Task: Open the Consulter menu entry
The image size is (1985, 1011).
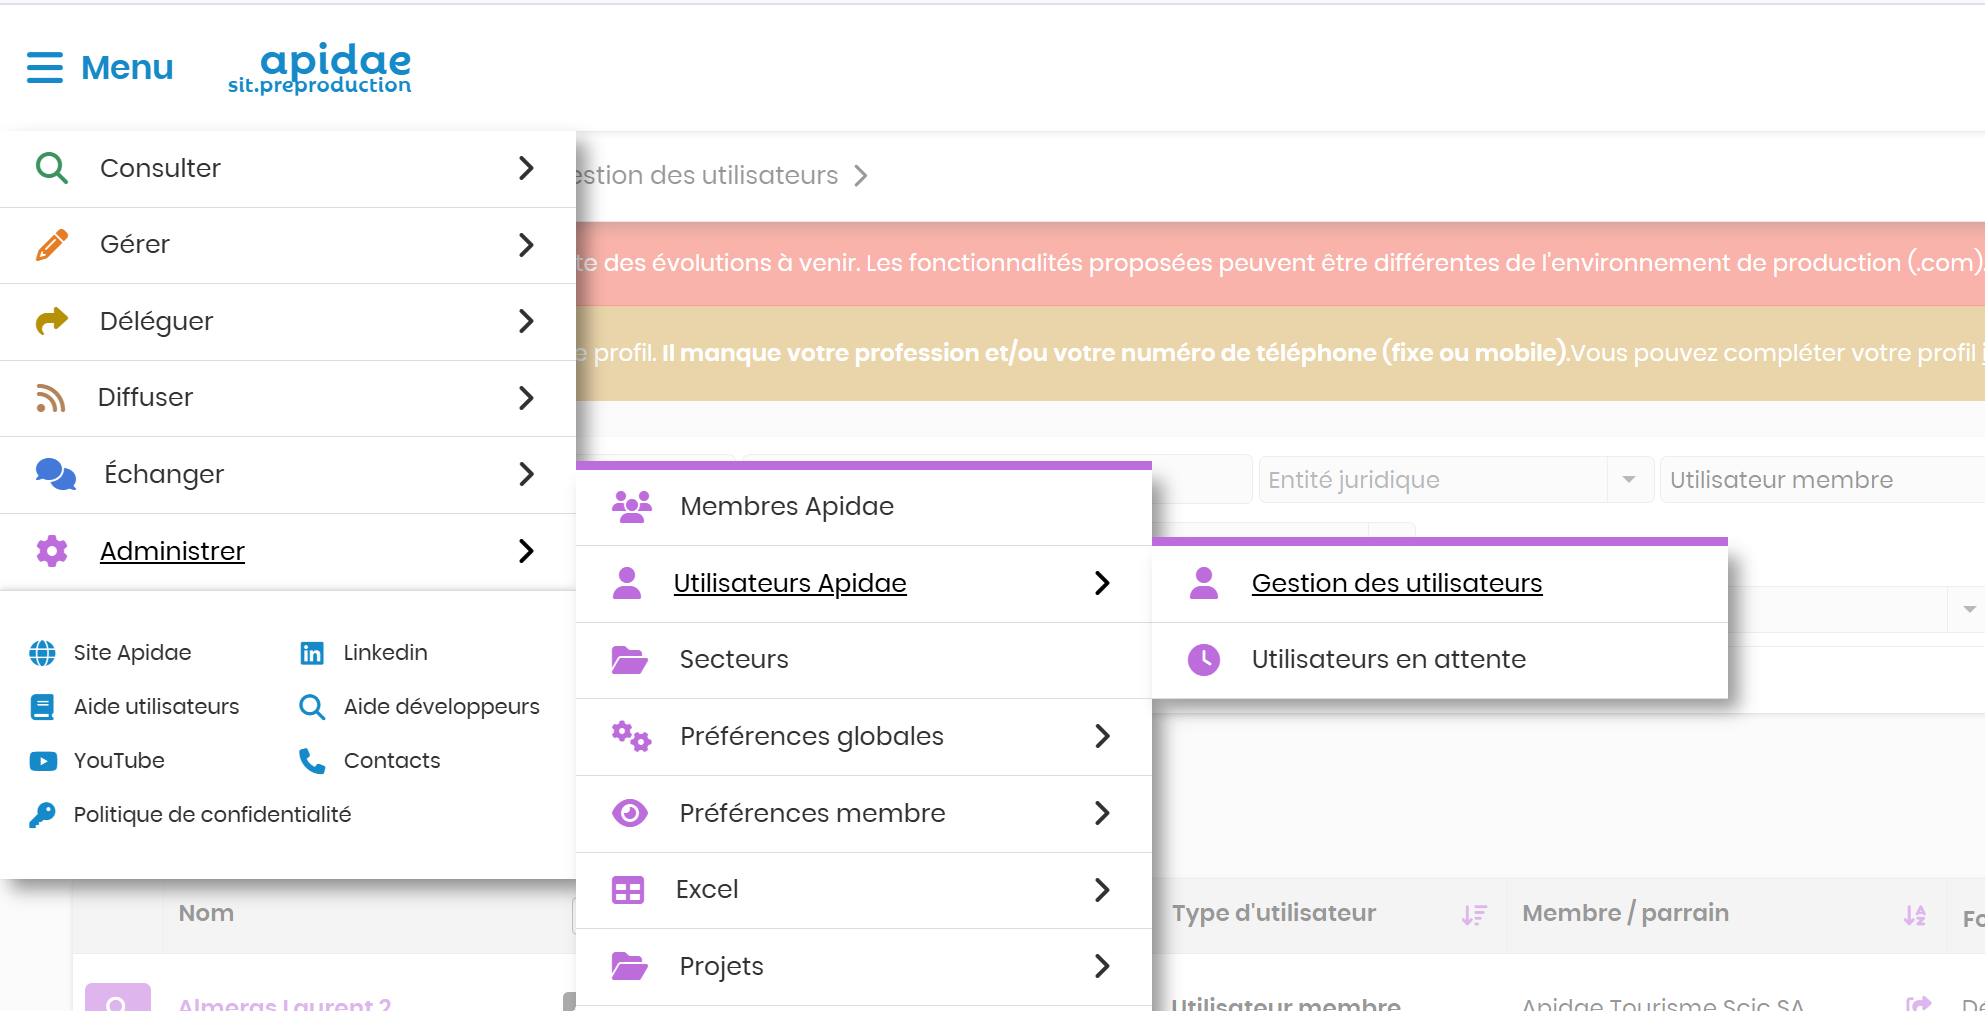Action: click(x=288, y=169)
